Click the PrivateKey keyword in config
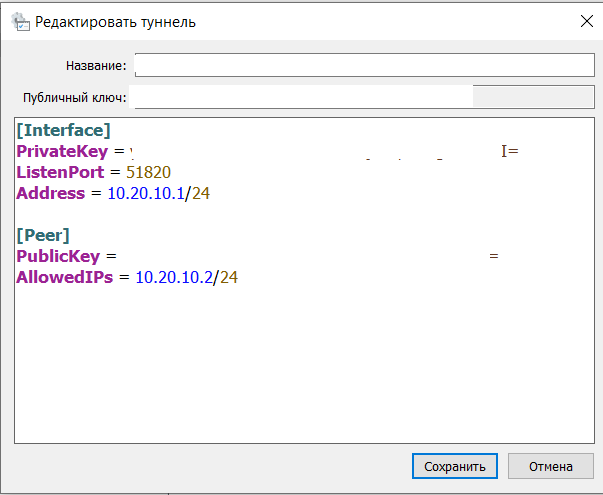The height and width of the screenshot is (495, 603). coord(62,151)
